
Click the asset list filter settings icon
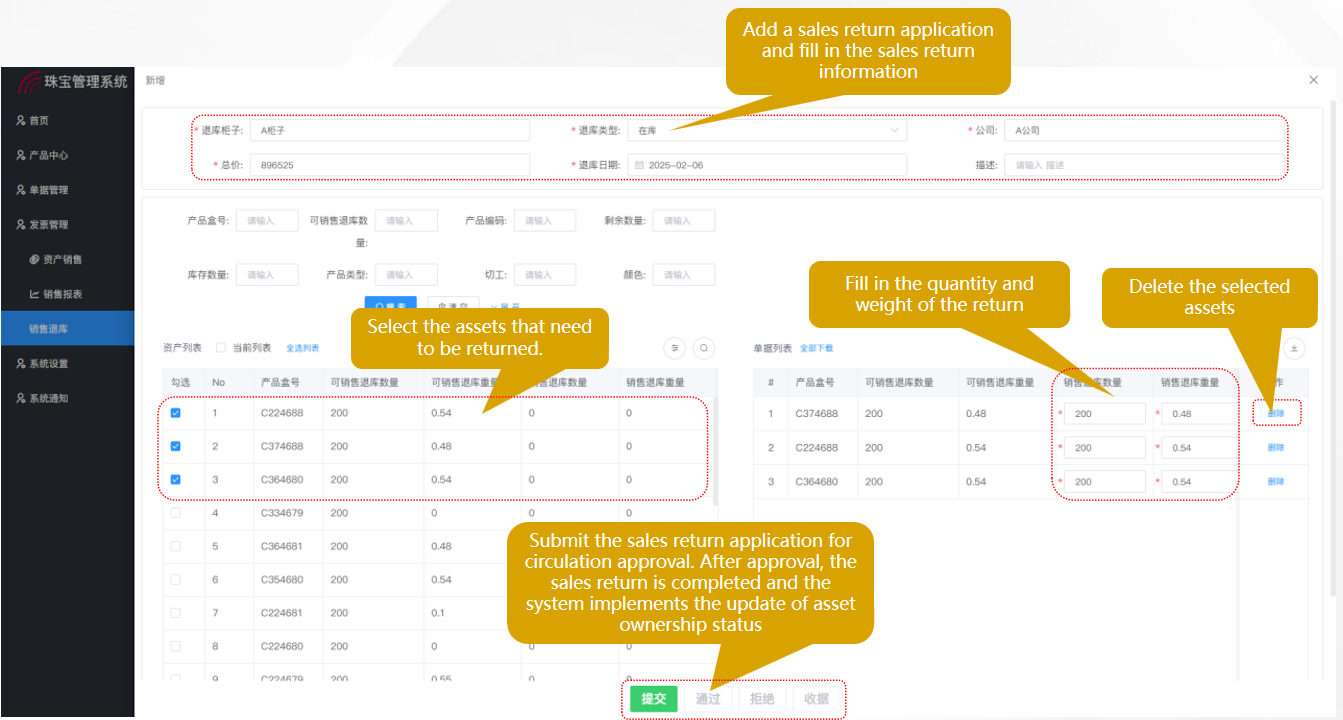pyautogui.click(x=676, y=348)
